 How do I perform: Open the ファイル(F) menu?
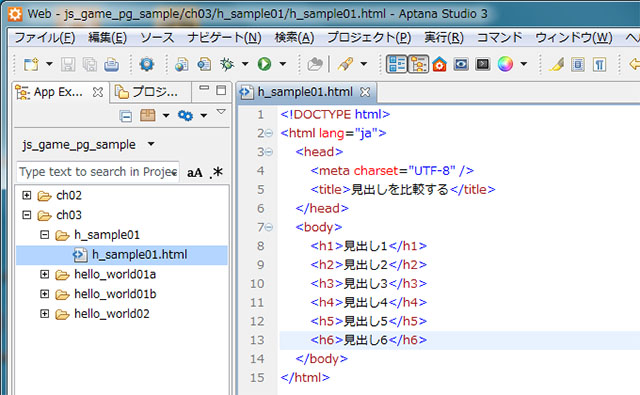pos(44,38)
